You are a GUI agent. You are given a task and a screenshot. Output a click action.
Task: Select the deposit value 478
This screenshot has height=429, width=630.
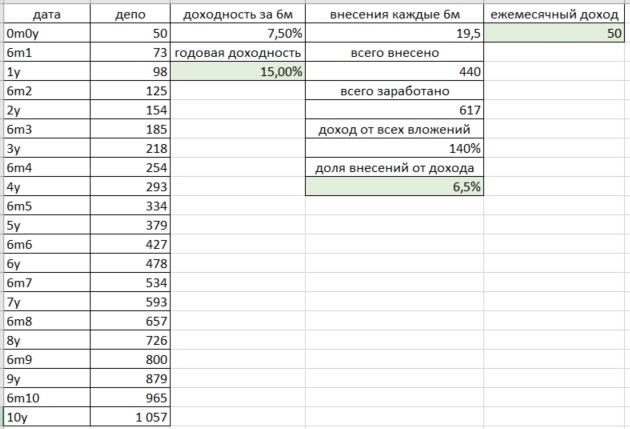pos(130,264)
